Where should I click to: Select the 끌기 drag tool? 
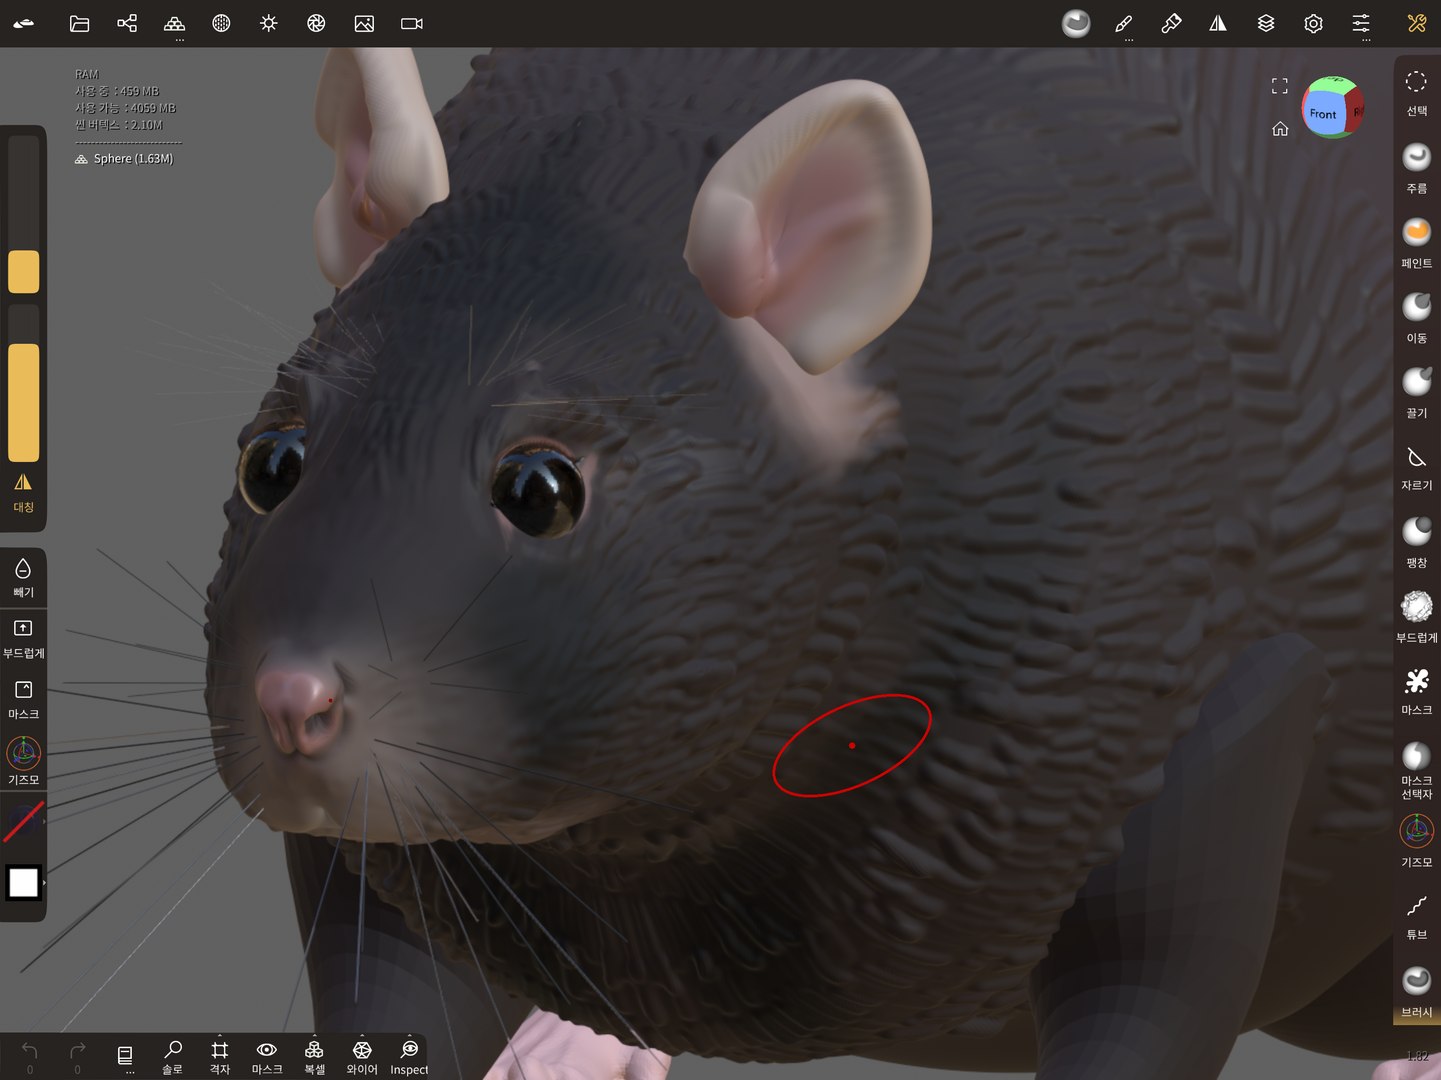click(x=1417, y=393)
